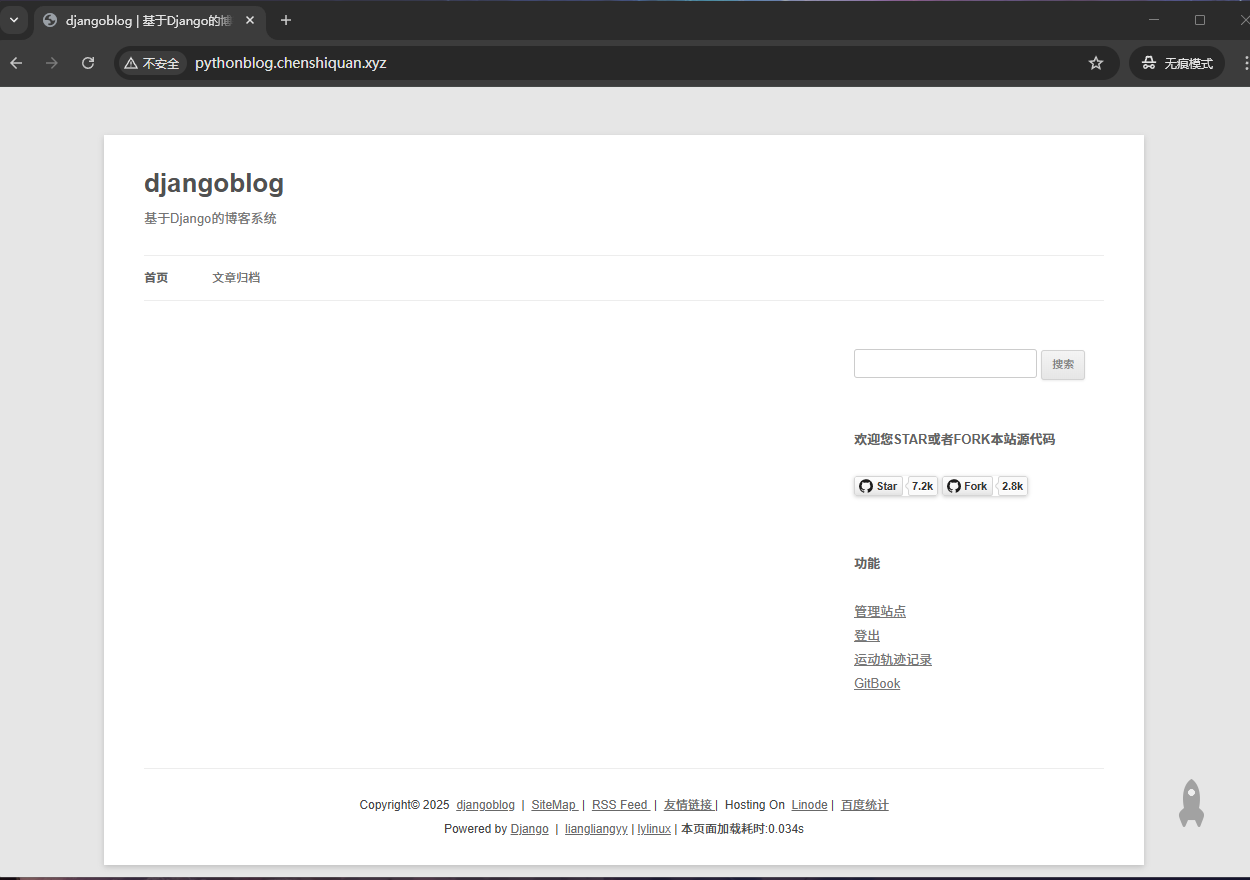The height and width of the screenshot is (880, 1250).
Task: Open the RSS Feed footer link
Action: [x=620, y=805]
